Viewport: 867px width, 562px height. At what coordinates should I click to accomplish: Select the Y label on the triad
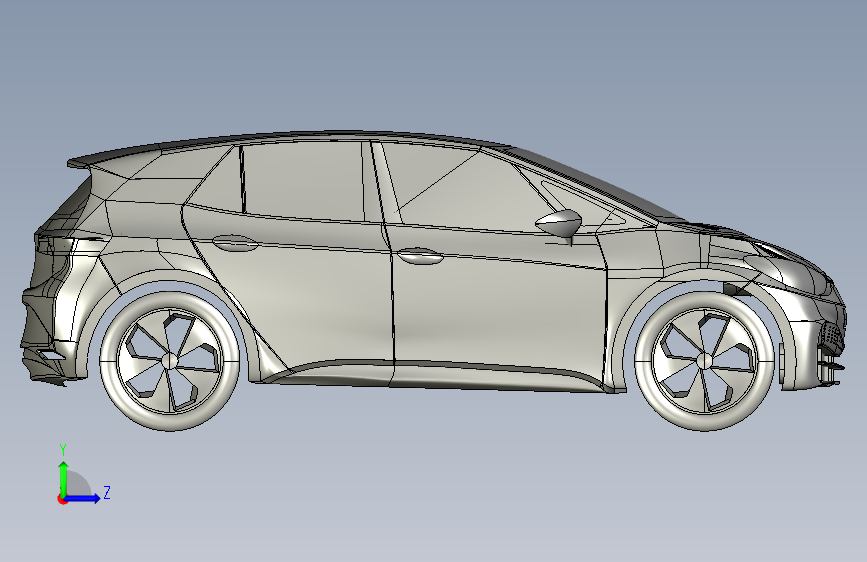coord(63,450)
